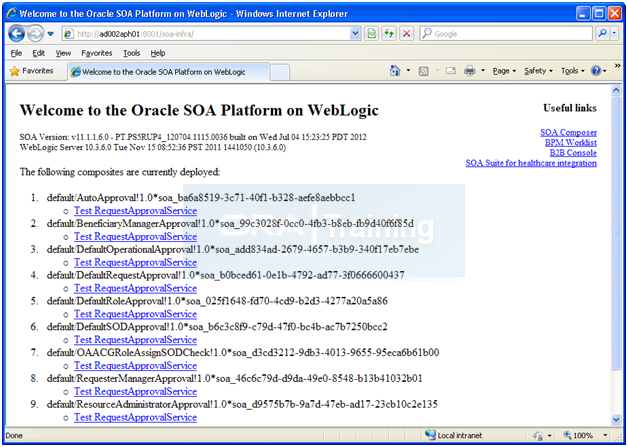Click the 100% zoom level button

578,435
